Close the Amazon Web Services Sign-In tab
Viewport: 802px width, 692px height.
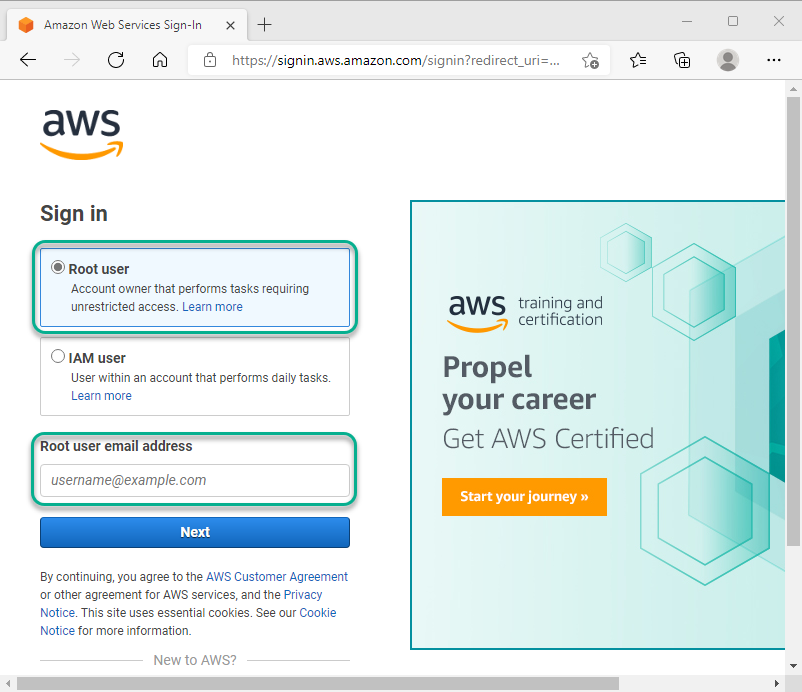click(x=230, y=25)
